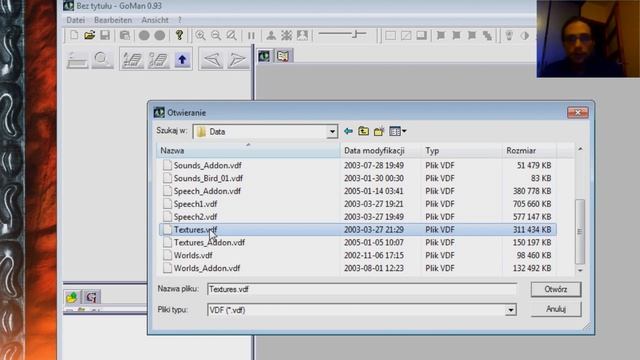640x360 pixels.
Task: Click the Save floppy disk icon
Action: [105, 36]
